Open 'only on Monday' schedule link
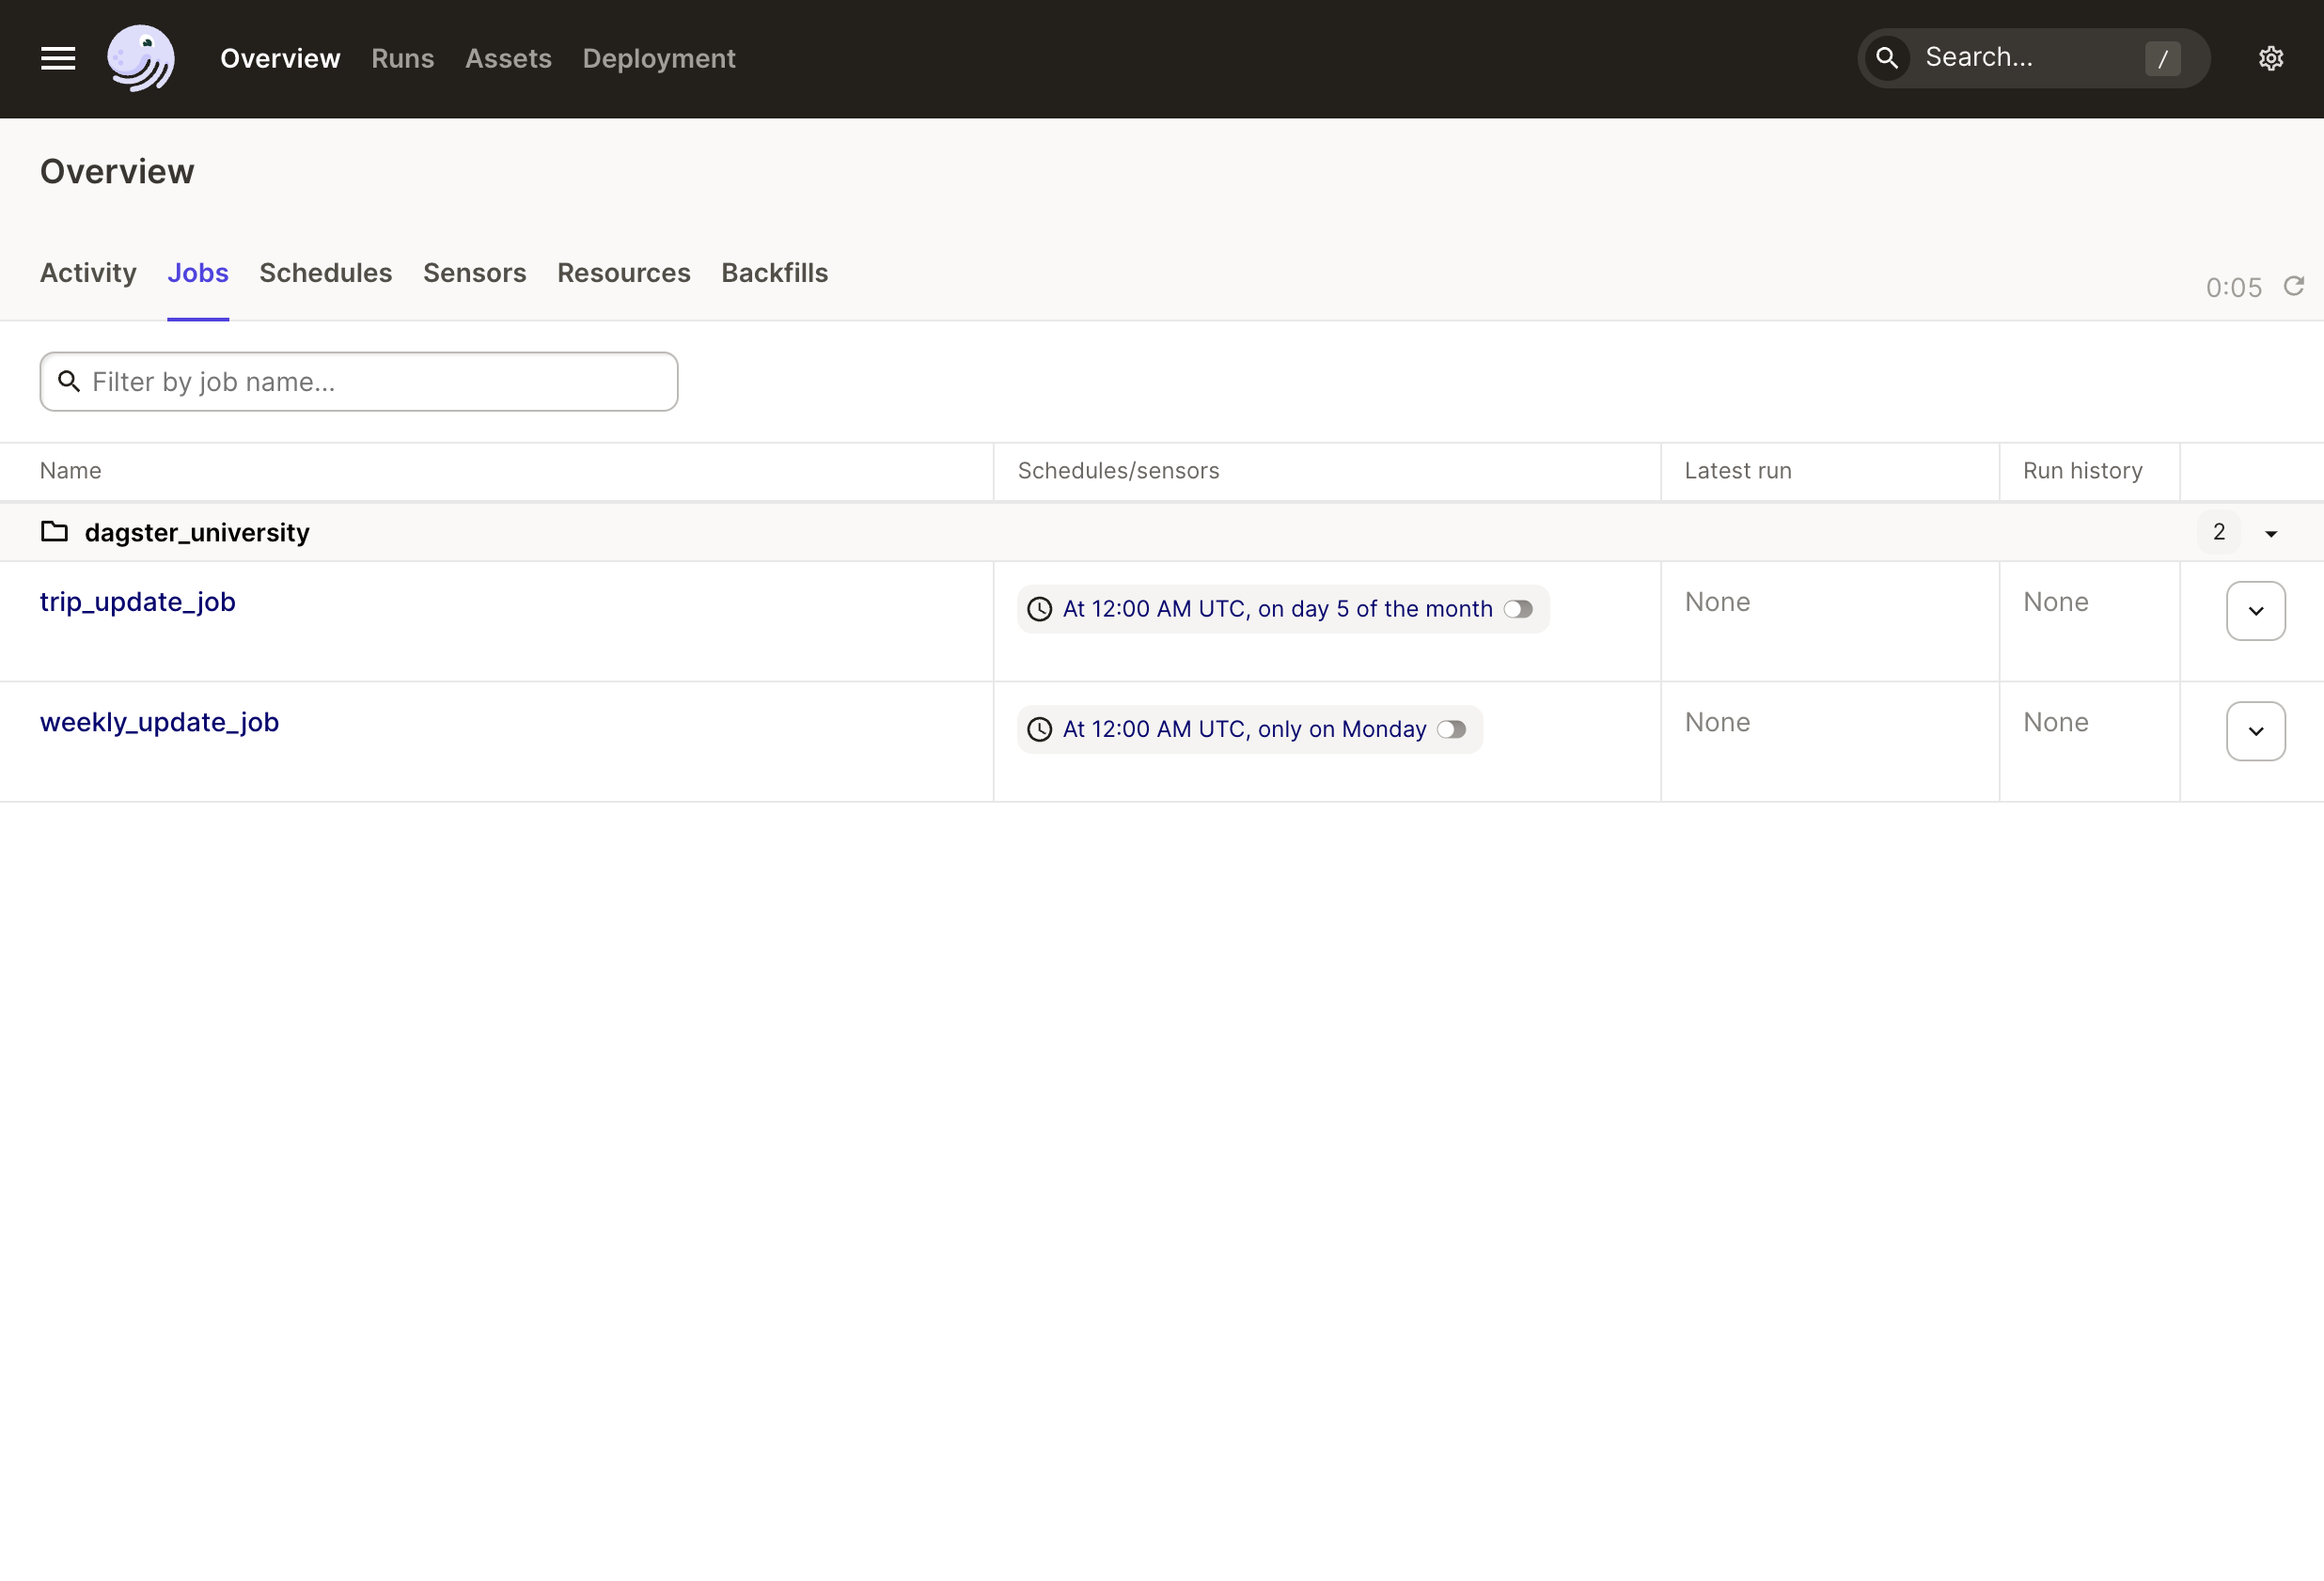 [1244, 729]
